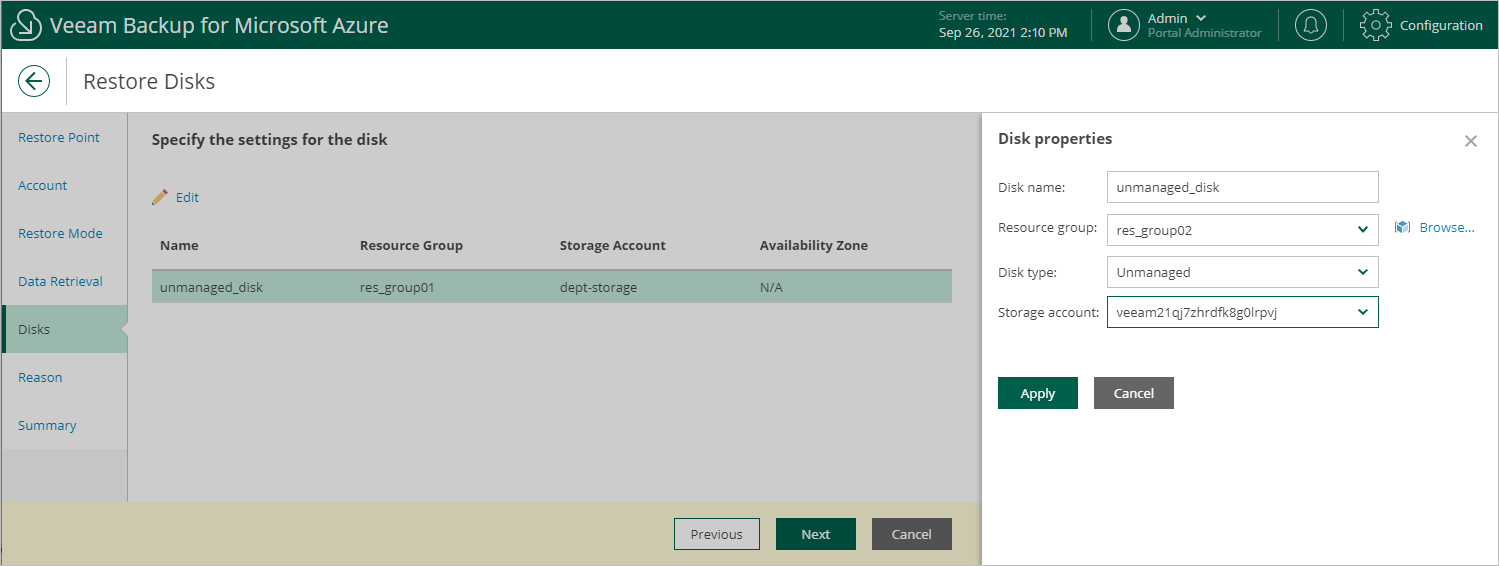Click the Configuration gear icon
The height and width of the screenshot is (566, 1499).
pos(1376,25)
